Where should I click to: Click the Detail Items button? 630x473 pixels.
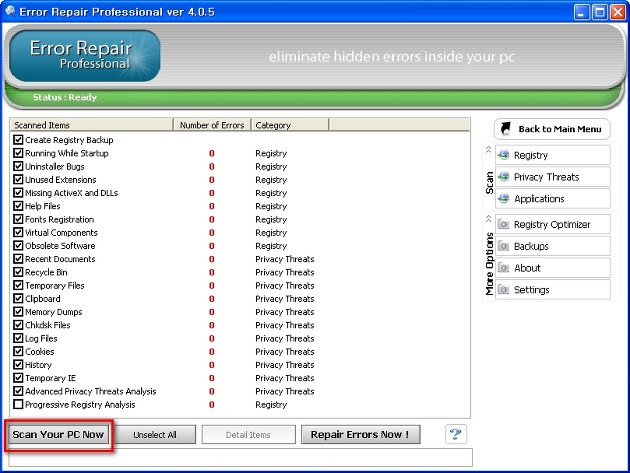point(248,435)
